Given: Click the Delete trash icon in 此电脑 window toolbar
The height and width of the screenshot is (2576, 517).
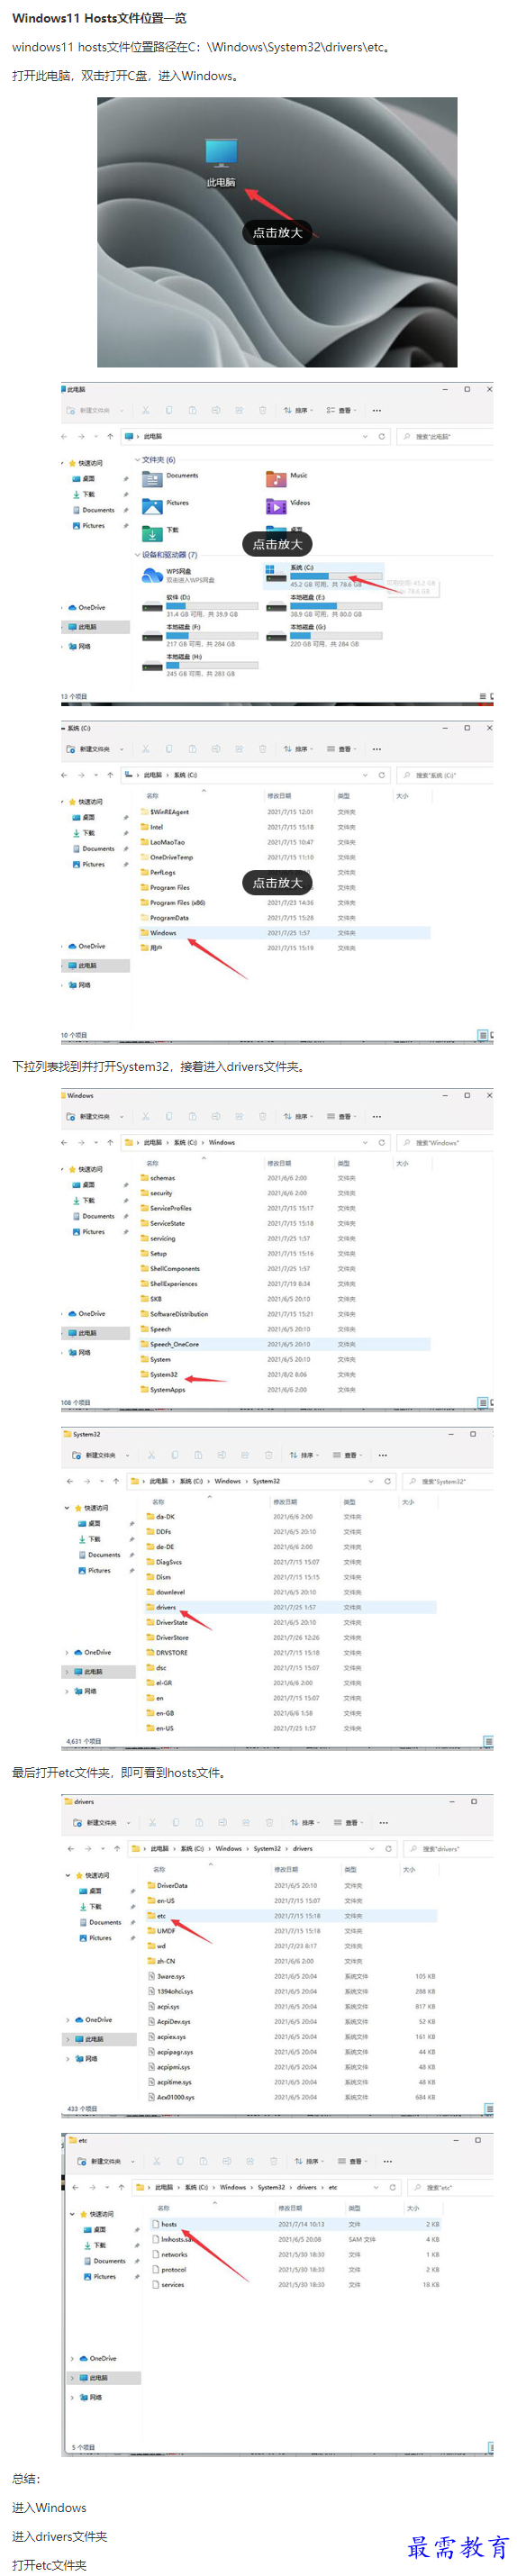Looking at the screenshot, I should tap(263, 410).
